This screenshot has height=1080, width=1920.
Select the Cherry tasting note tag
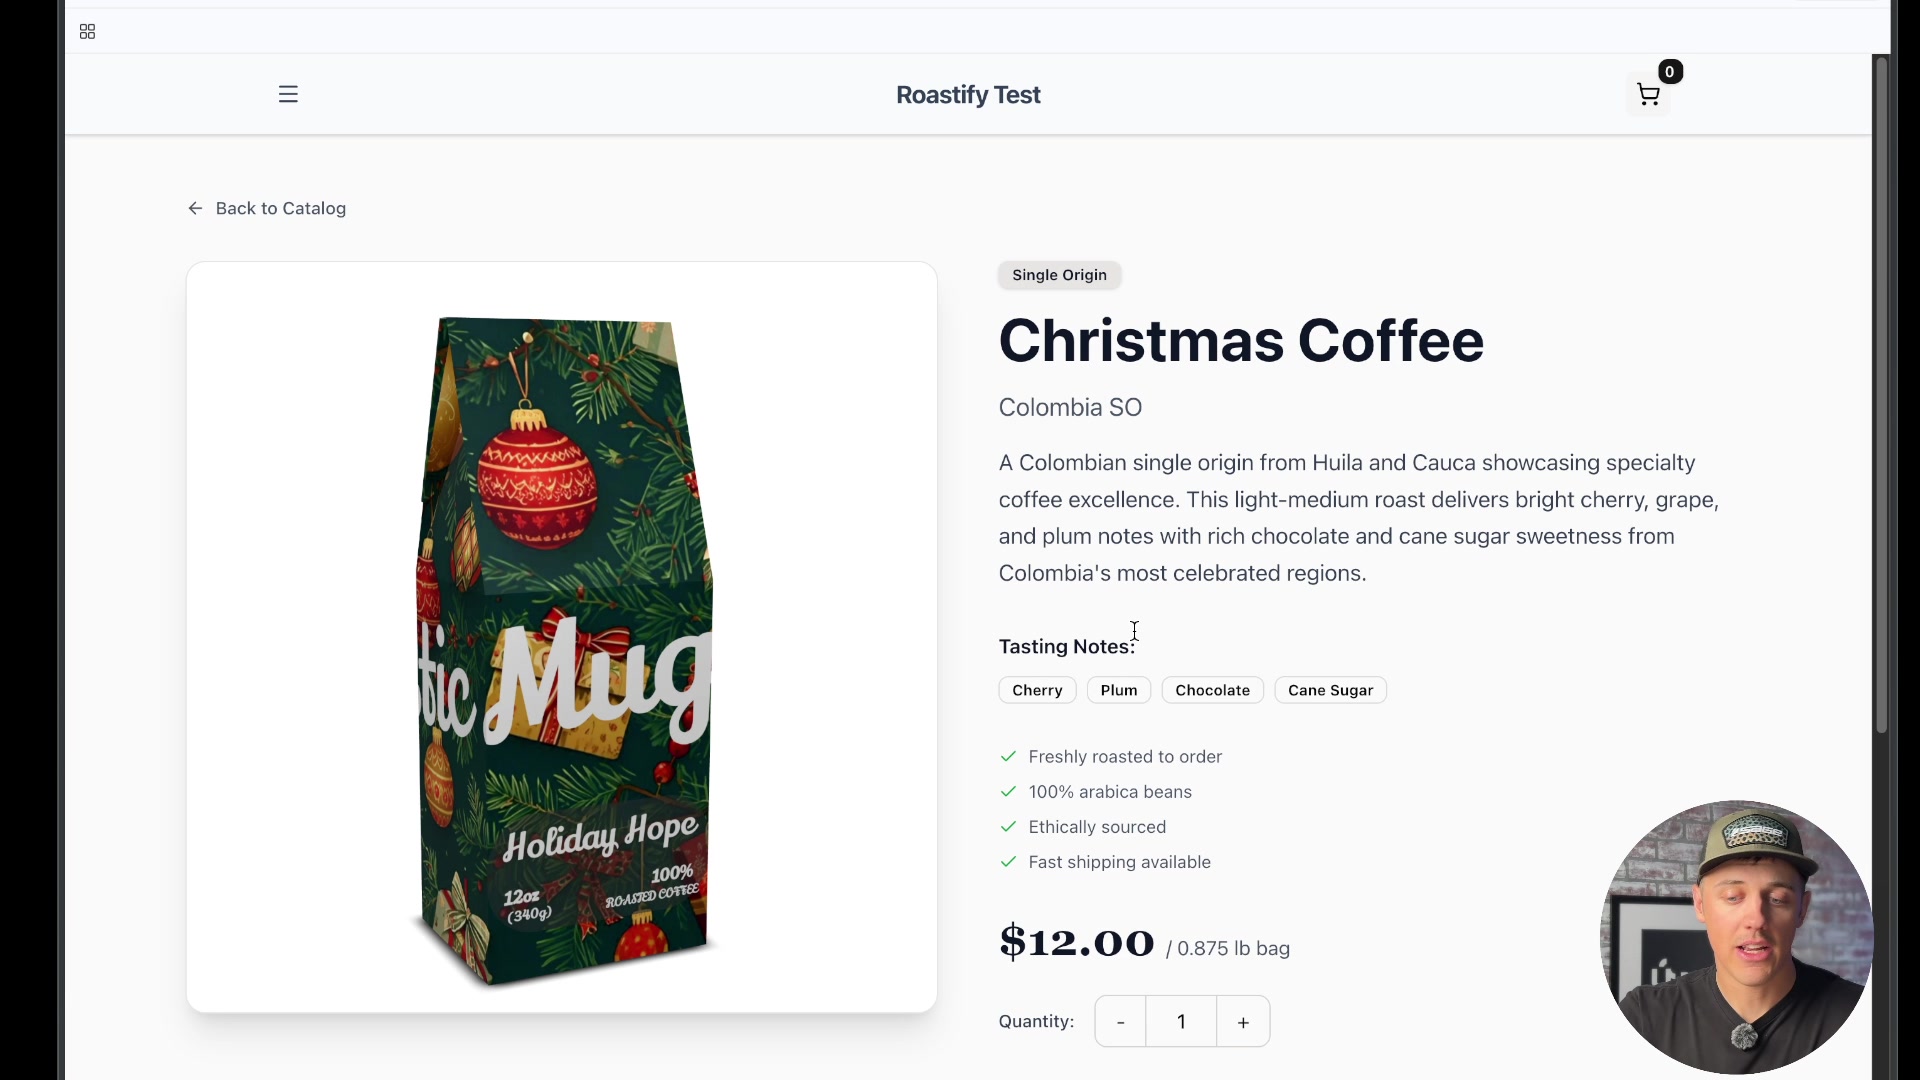pos(1037,690)
